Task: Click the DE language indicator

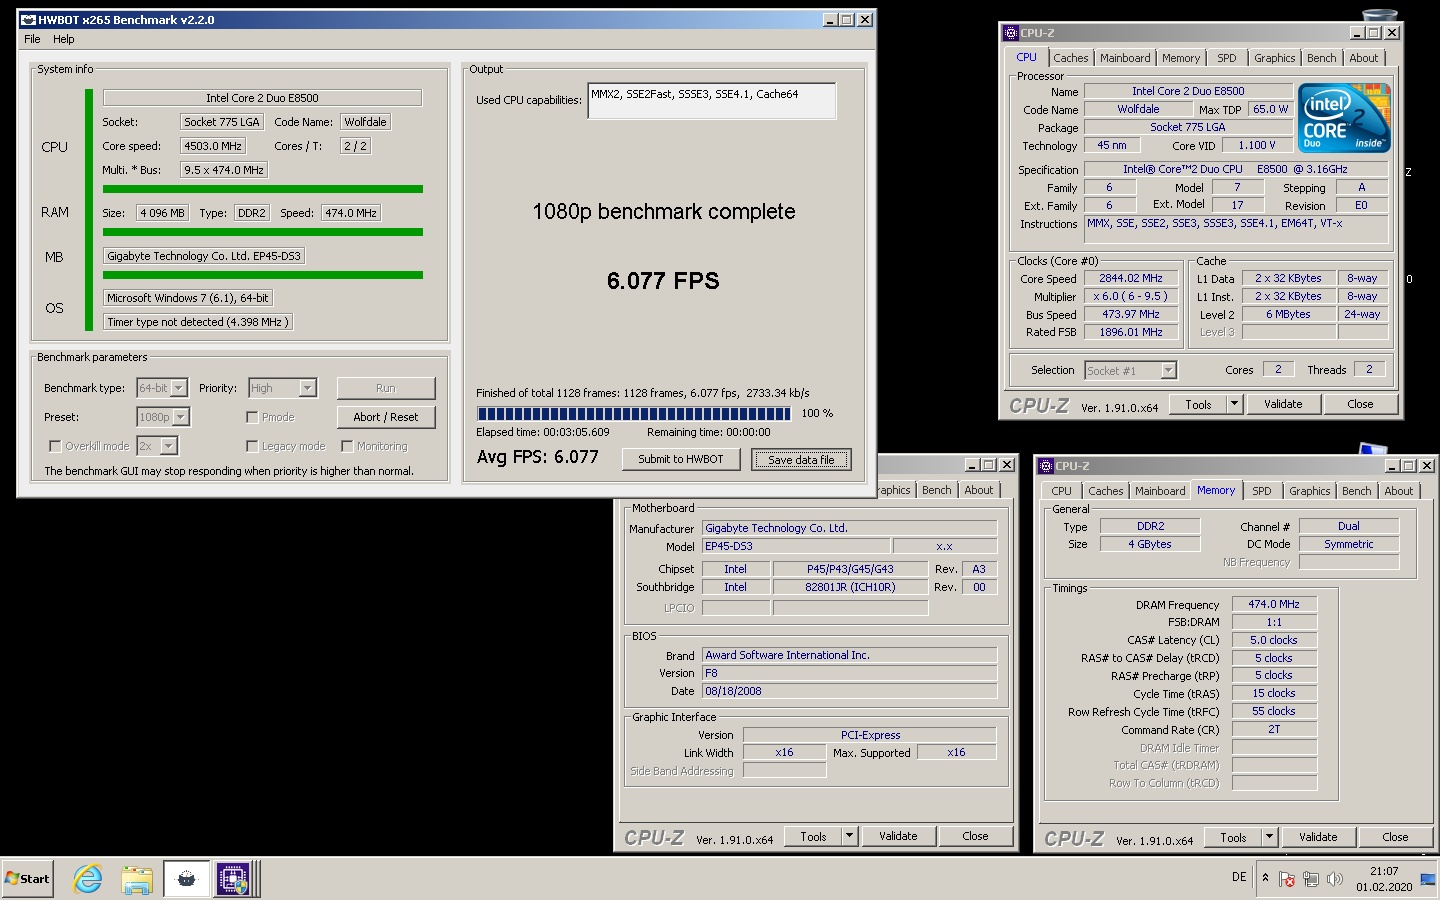Action: pos(1239,877)
